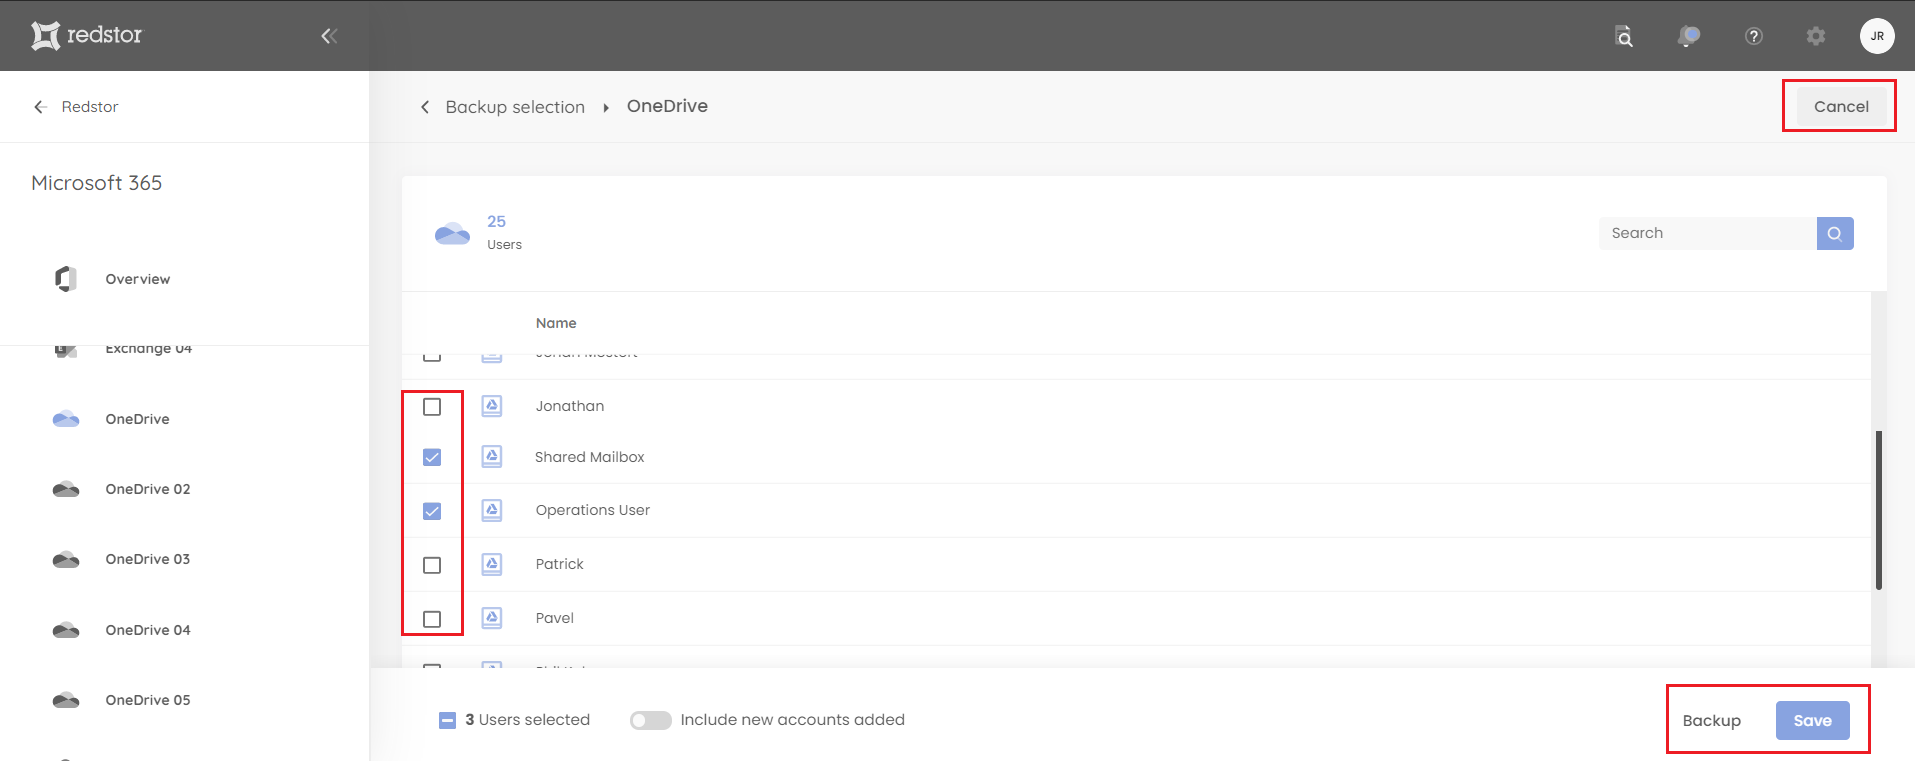Click Patrick's user file icon

492,564
